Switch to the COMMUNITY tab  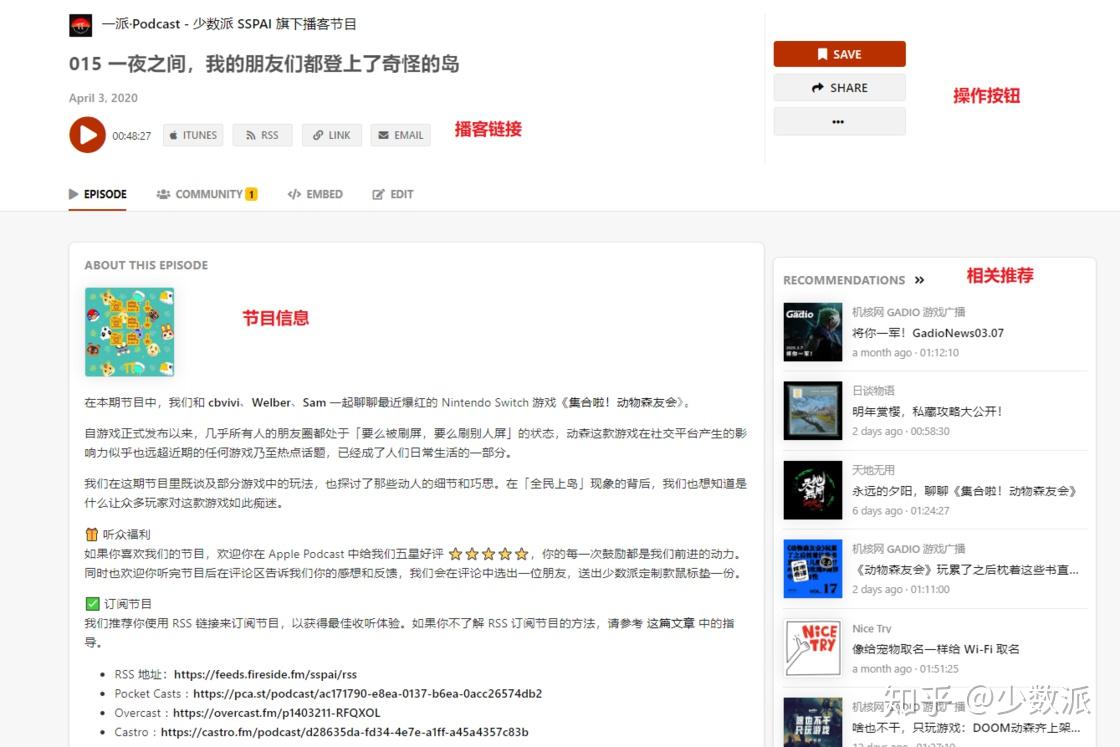tap(206, 194)
